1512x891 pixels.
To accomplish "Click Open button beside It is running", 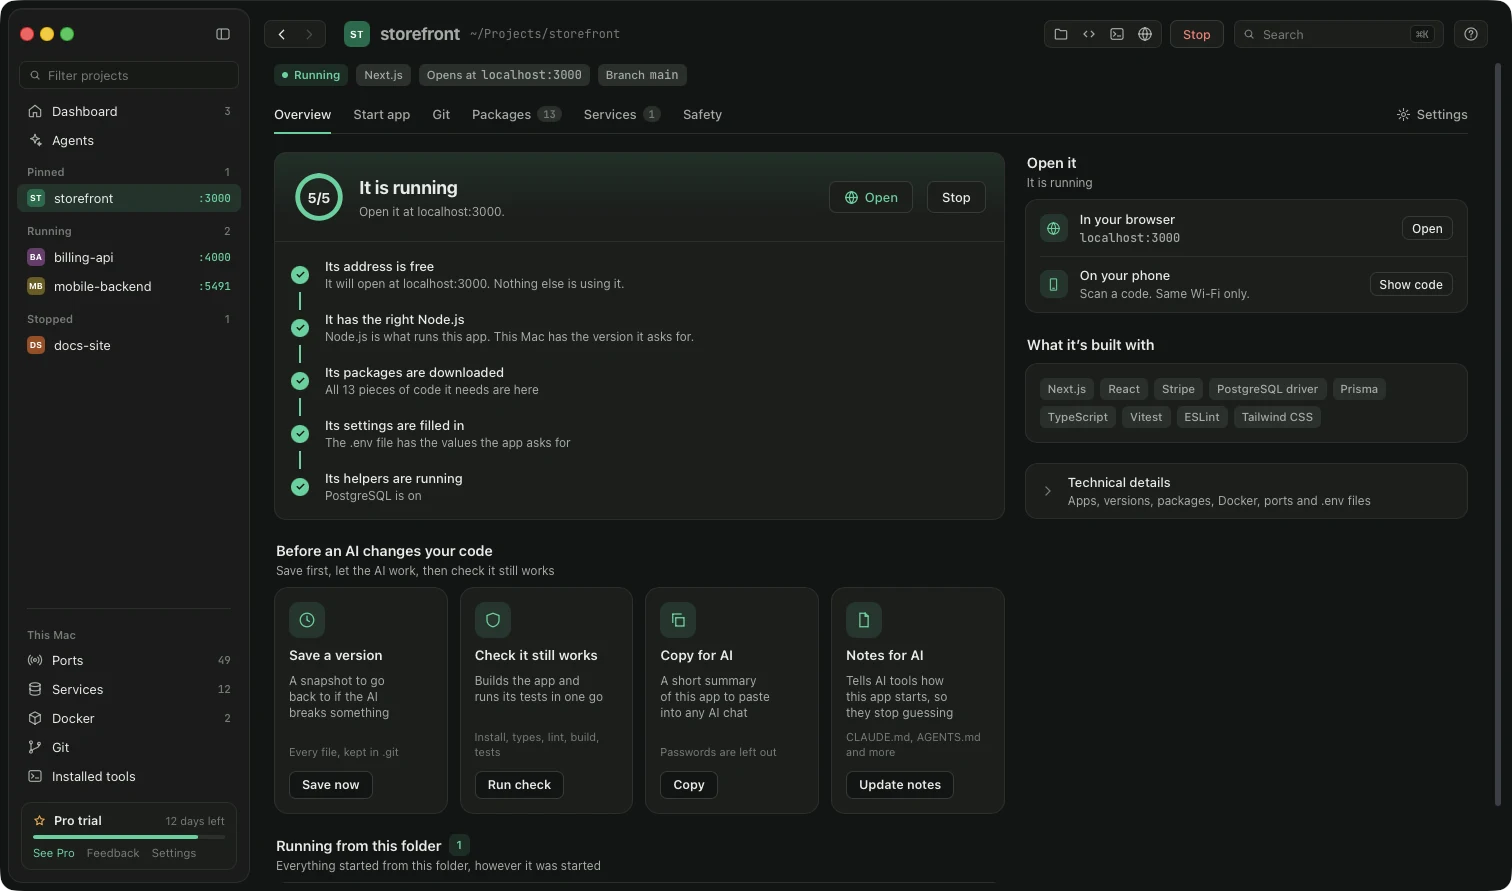I will 871,197.
